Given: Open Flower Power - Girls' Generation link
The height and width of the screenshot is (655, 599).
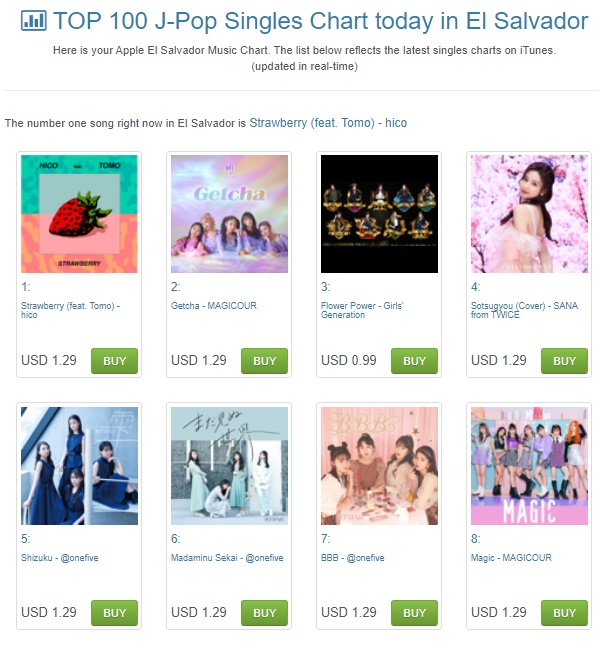Looking at the screenshot, I should click(x=362, y=310).
